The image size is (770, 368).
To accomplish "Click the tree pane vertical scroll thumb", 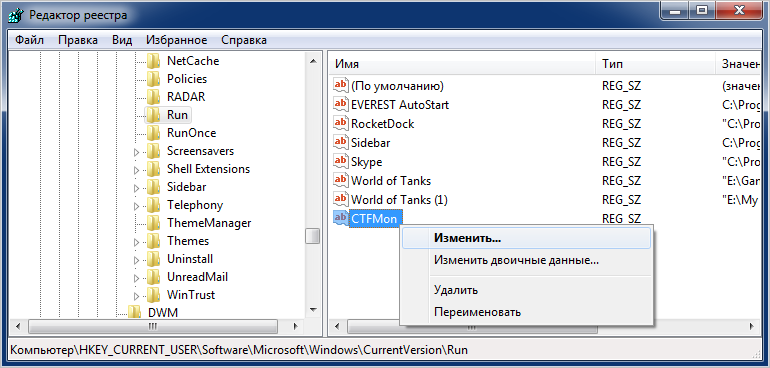I will pos(312,236).
